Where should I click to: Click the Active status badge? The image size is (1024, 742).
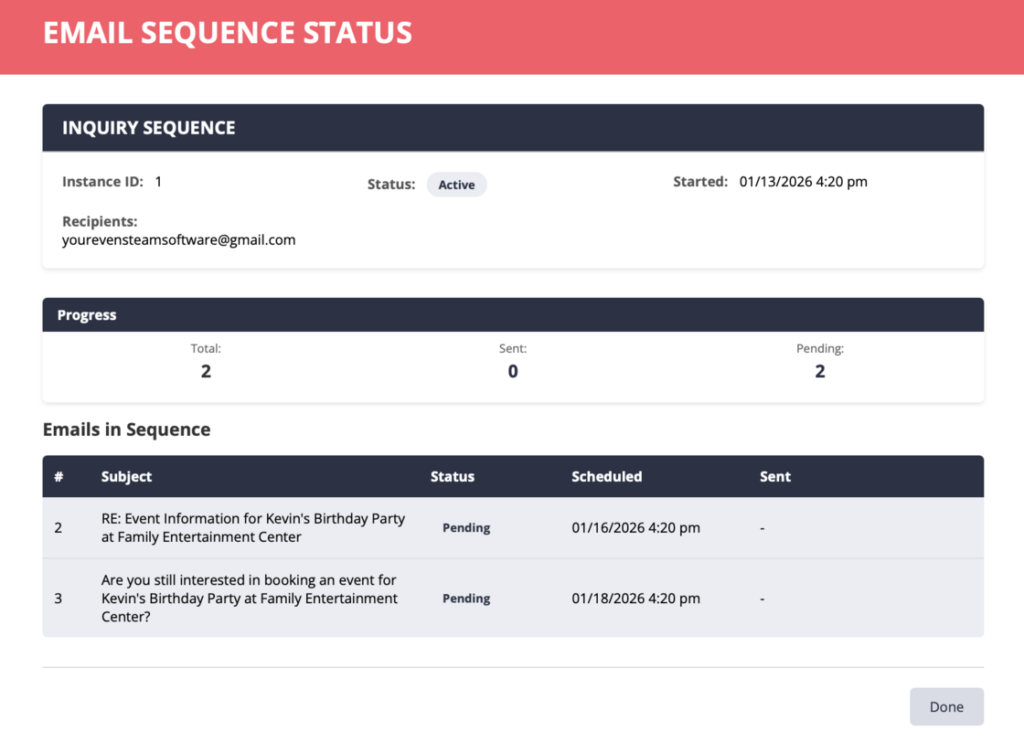point(456,185)
